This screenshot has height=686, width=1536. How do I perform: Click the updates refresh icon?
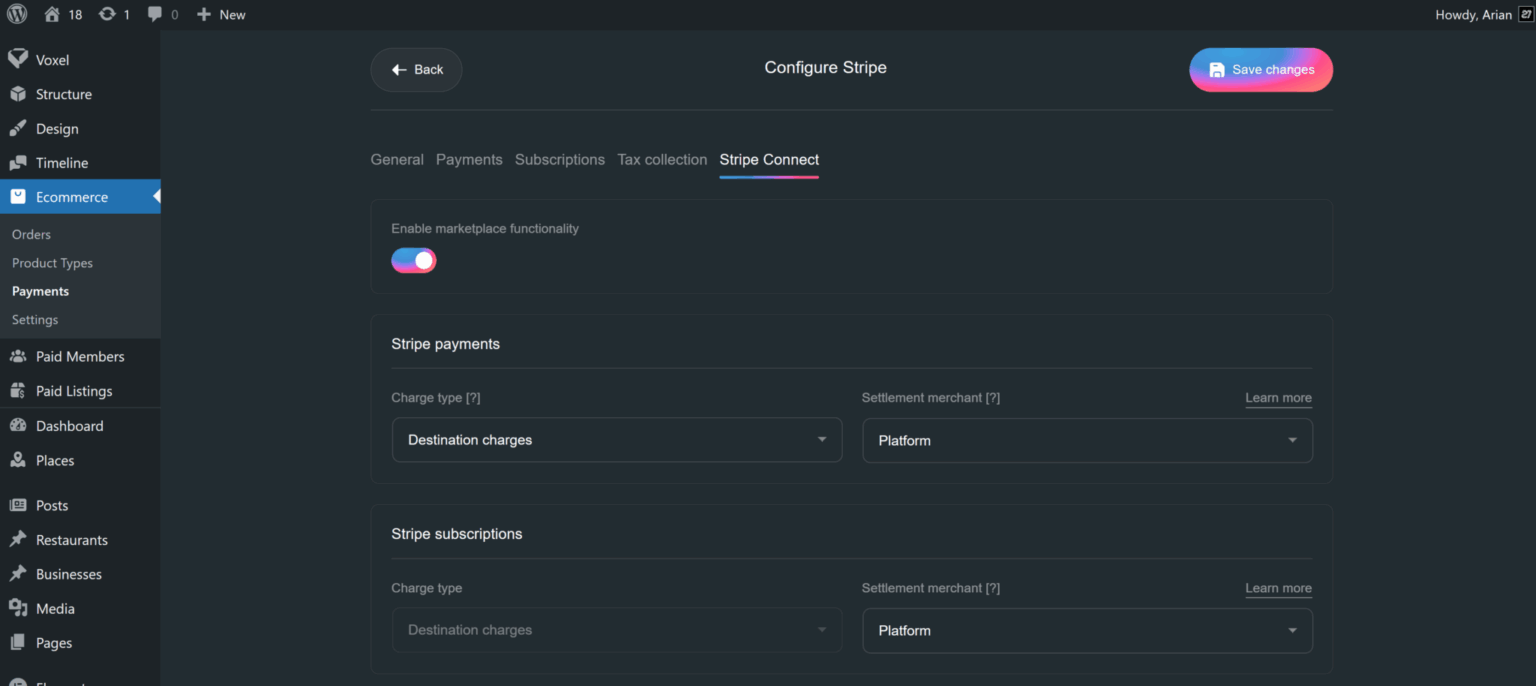(x=107, y=15)
